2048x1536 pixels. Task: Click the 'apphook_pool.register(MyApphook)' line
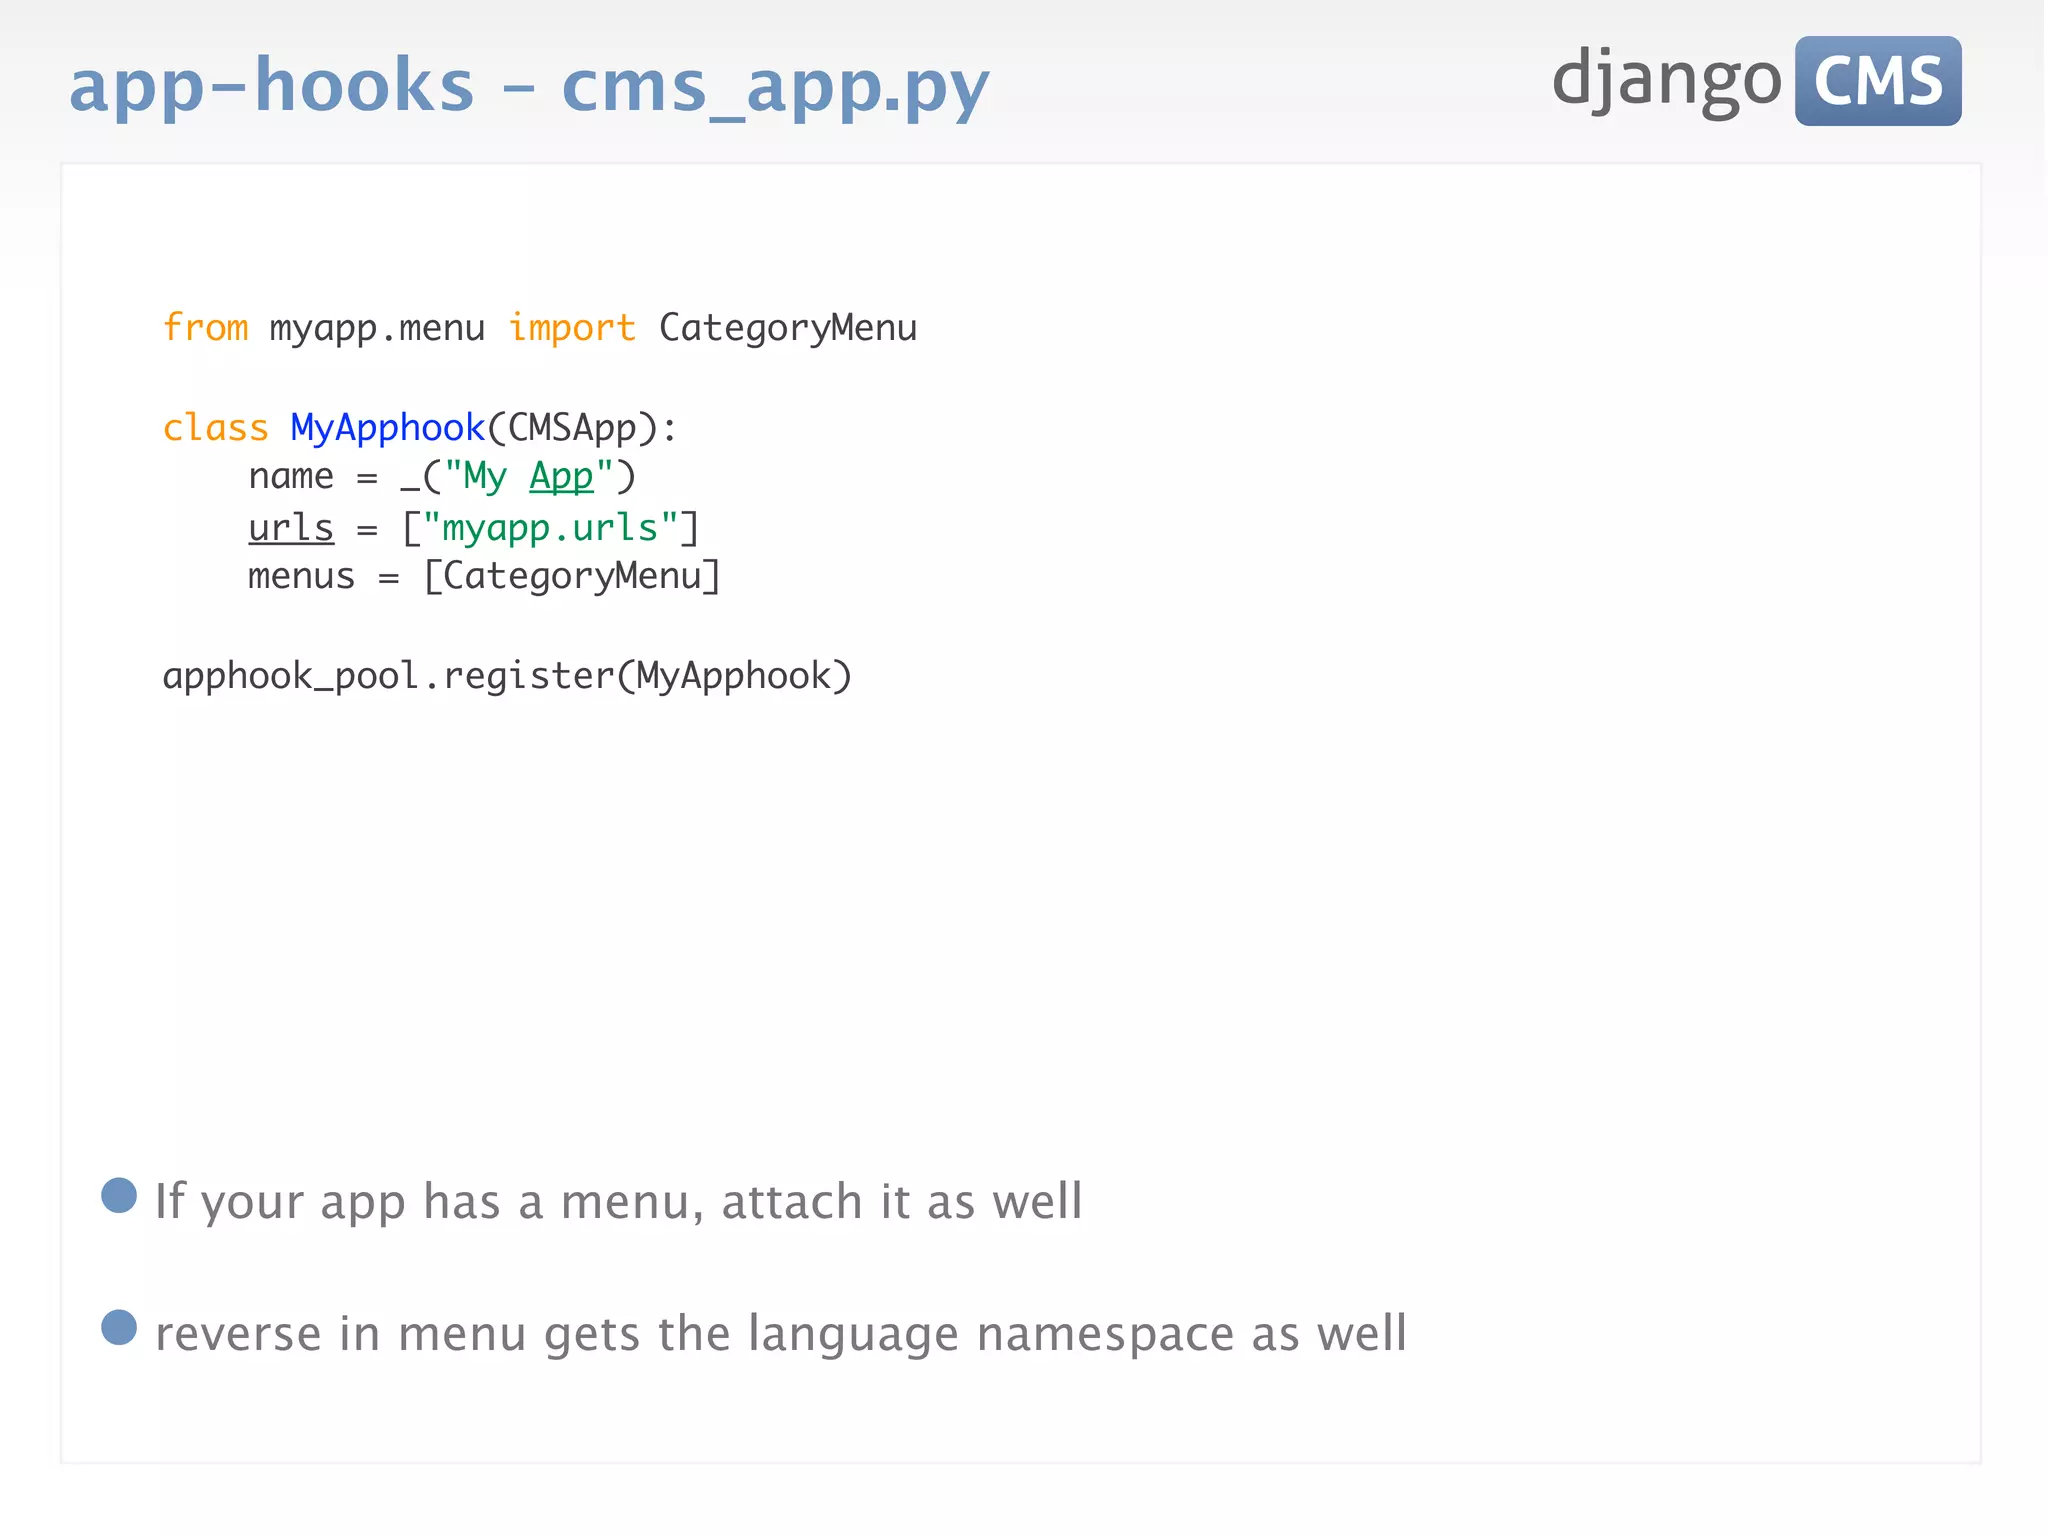tap(507, 676)
